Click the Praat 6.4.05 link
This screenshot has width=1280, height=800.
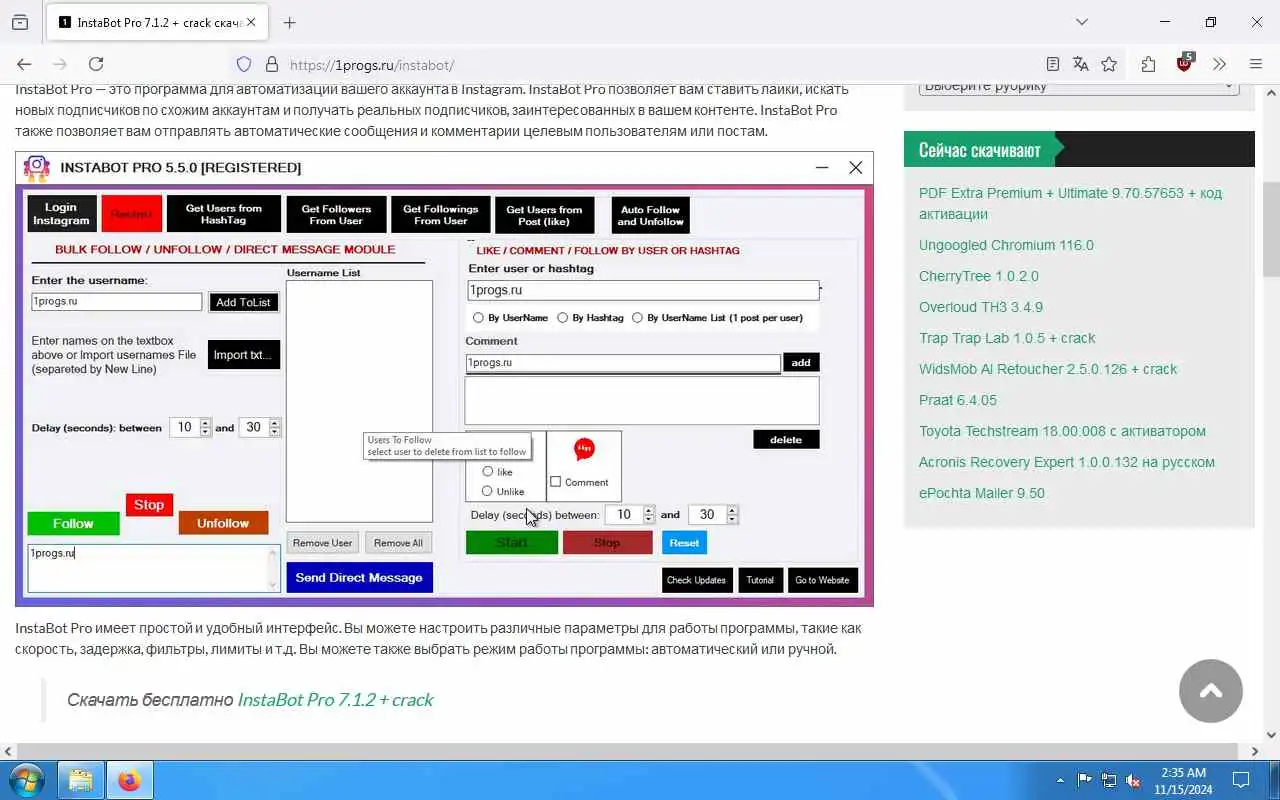(x=958, y=400)
